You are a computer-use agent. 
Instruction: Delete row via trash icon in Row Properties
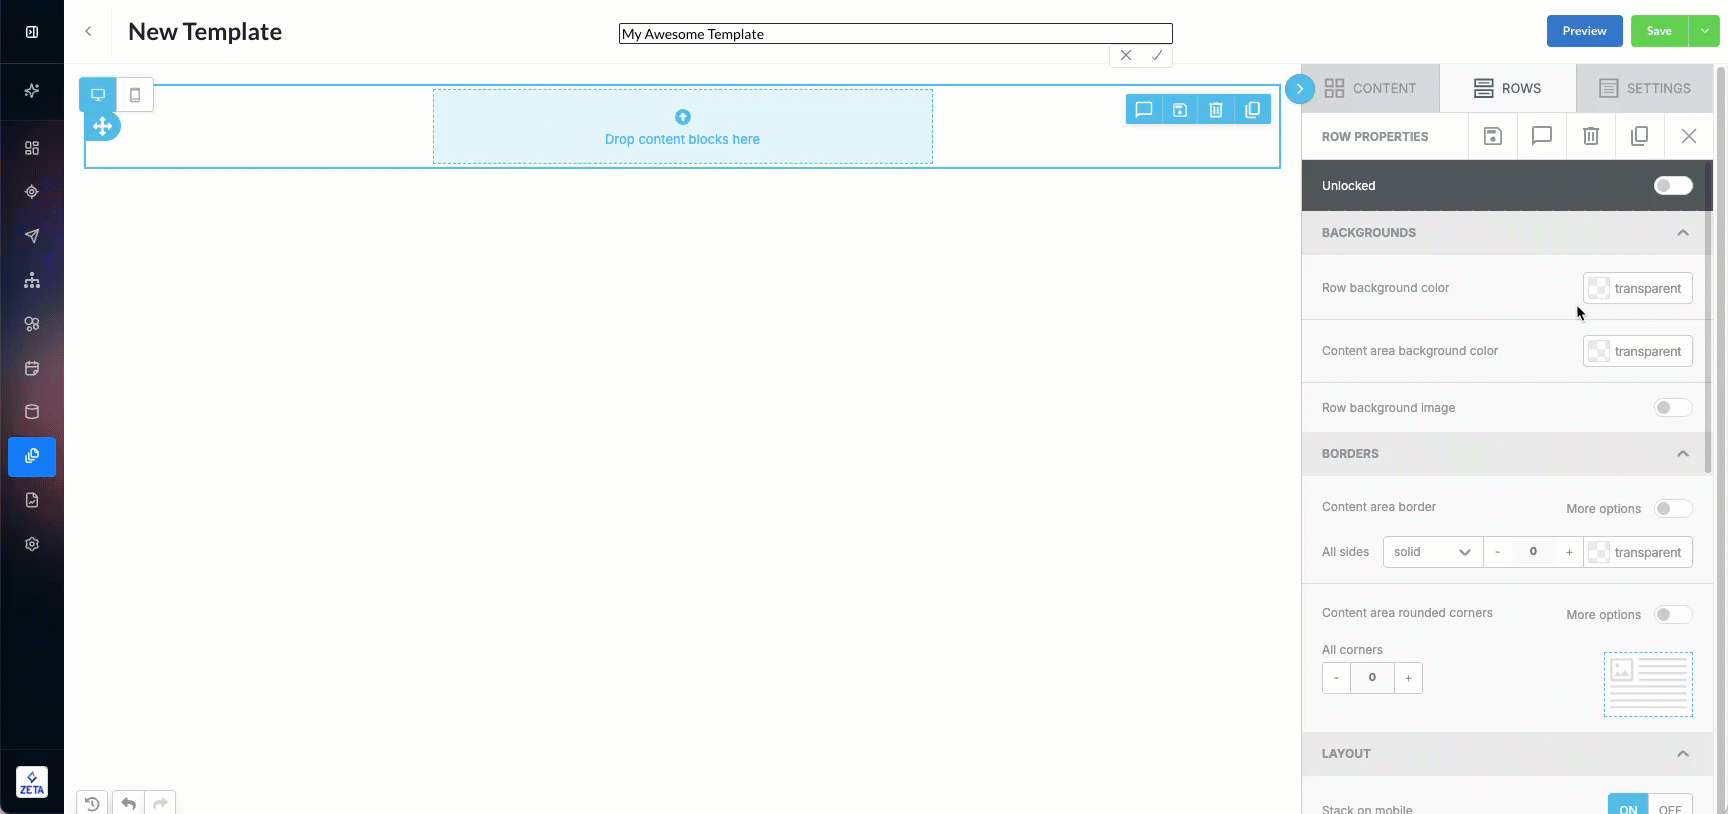[1590, 136]
